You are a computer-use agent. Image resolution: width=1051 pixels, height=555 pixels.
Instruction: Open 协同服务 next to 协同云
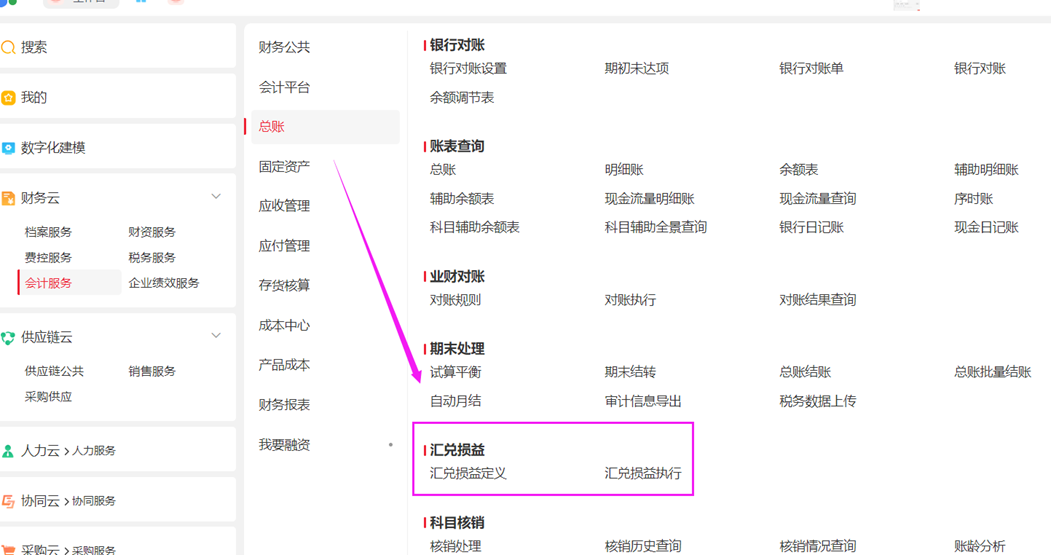click(94, 501)
